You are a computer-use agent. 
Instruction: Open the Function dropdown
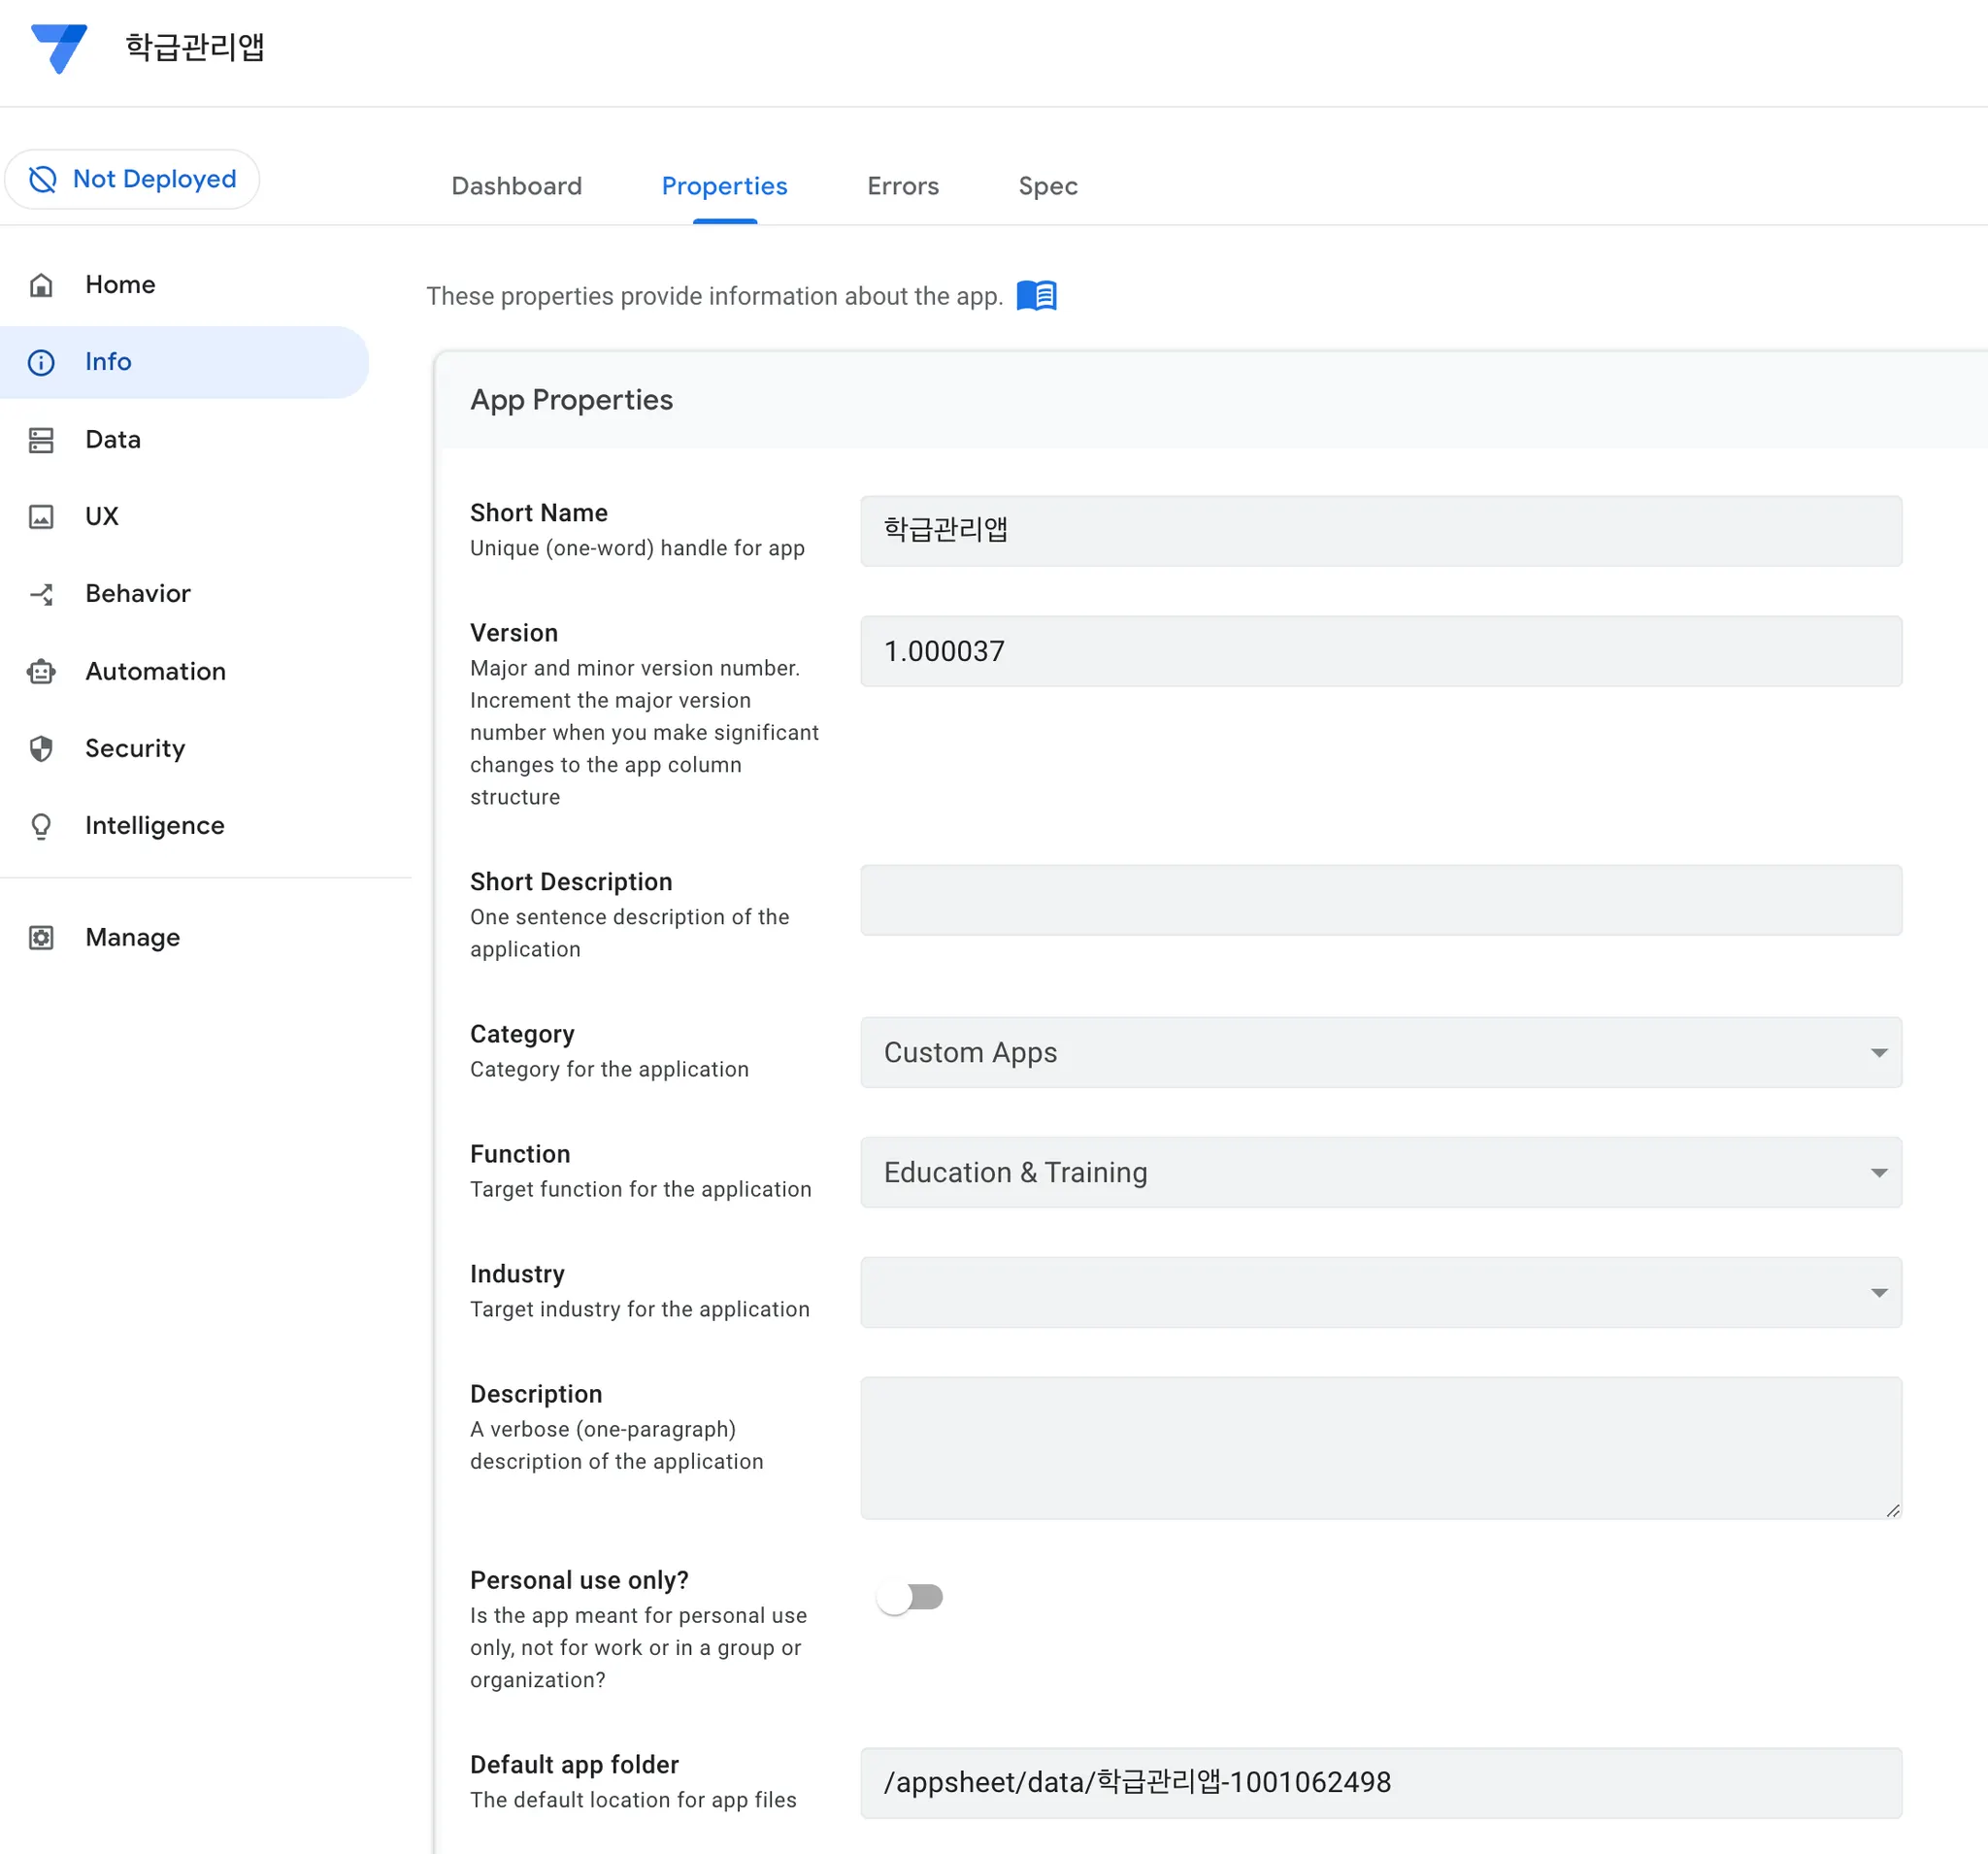pos(1380,1172)
